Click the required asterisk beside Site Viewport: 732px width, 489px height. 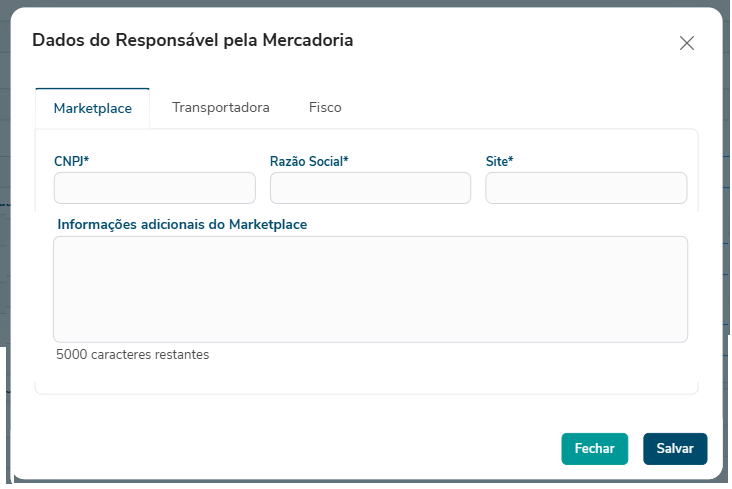pos(511,160)
